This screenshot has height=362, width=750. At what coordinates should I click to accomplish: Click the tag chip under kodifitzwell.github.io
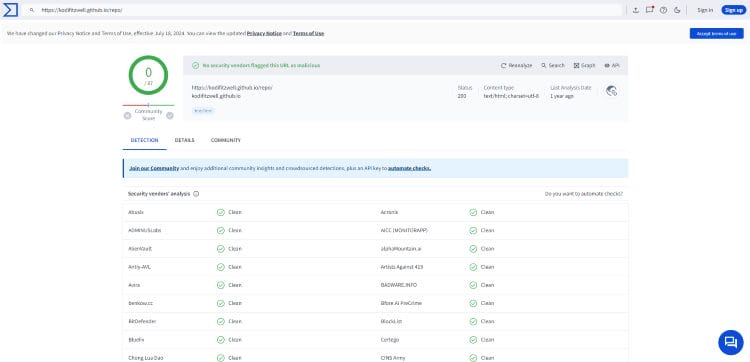click(x=203, y=110)
